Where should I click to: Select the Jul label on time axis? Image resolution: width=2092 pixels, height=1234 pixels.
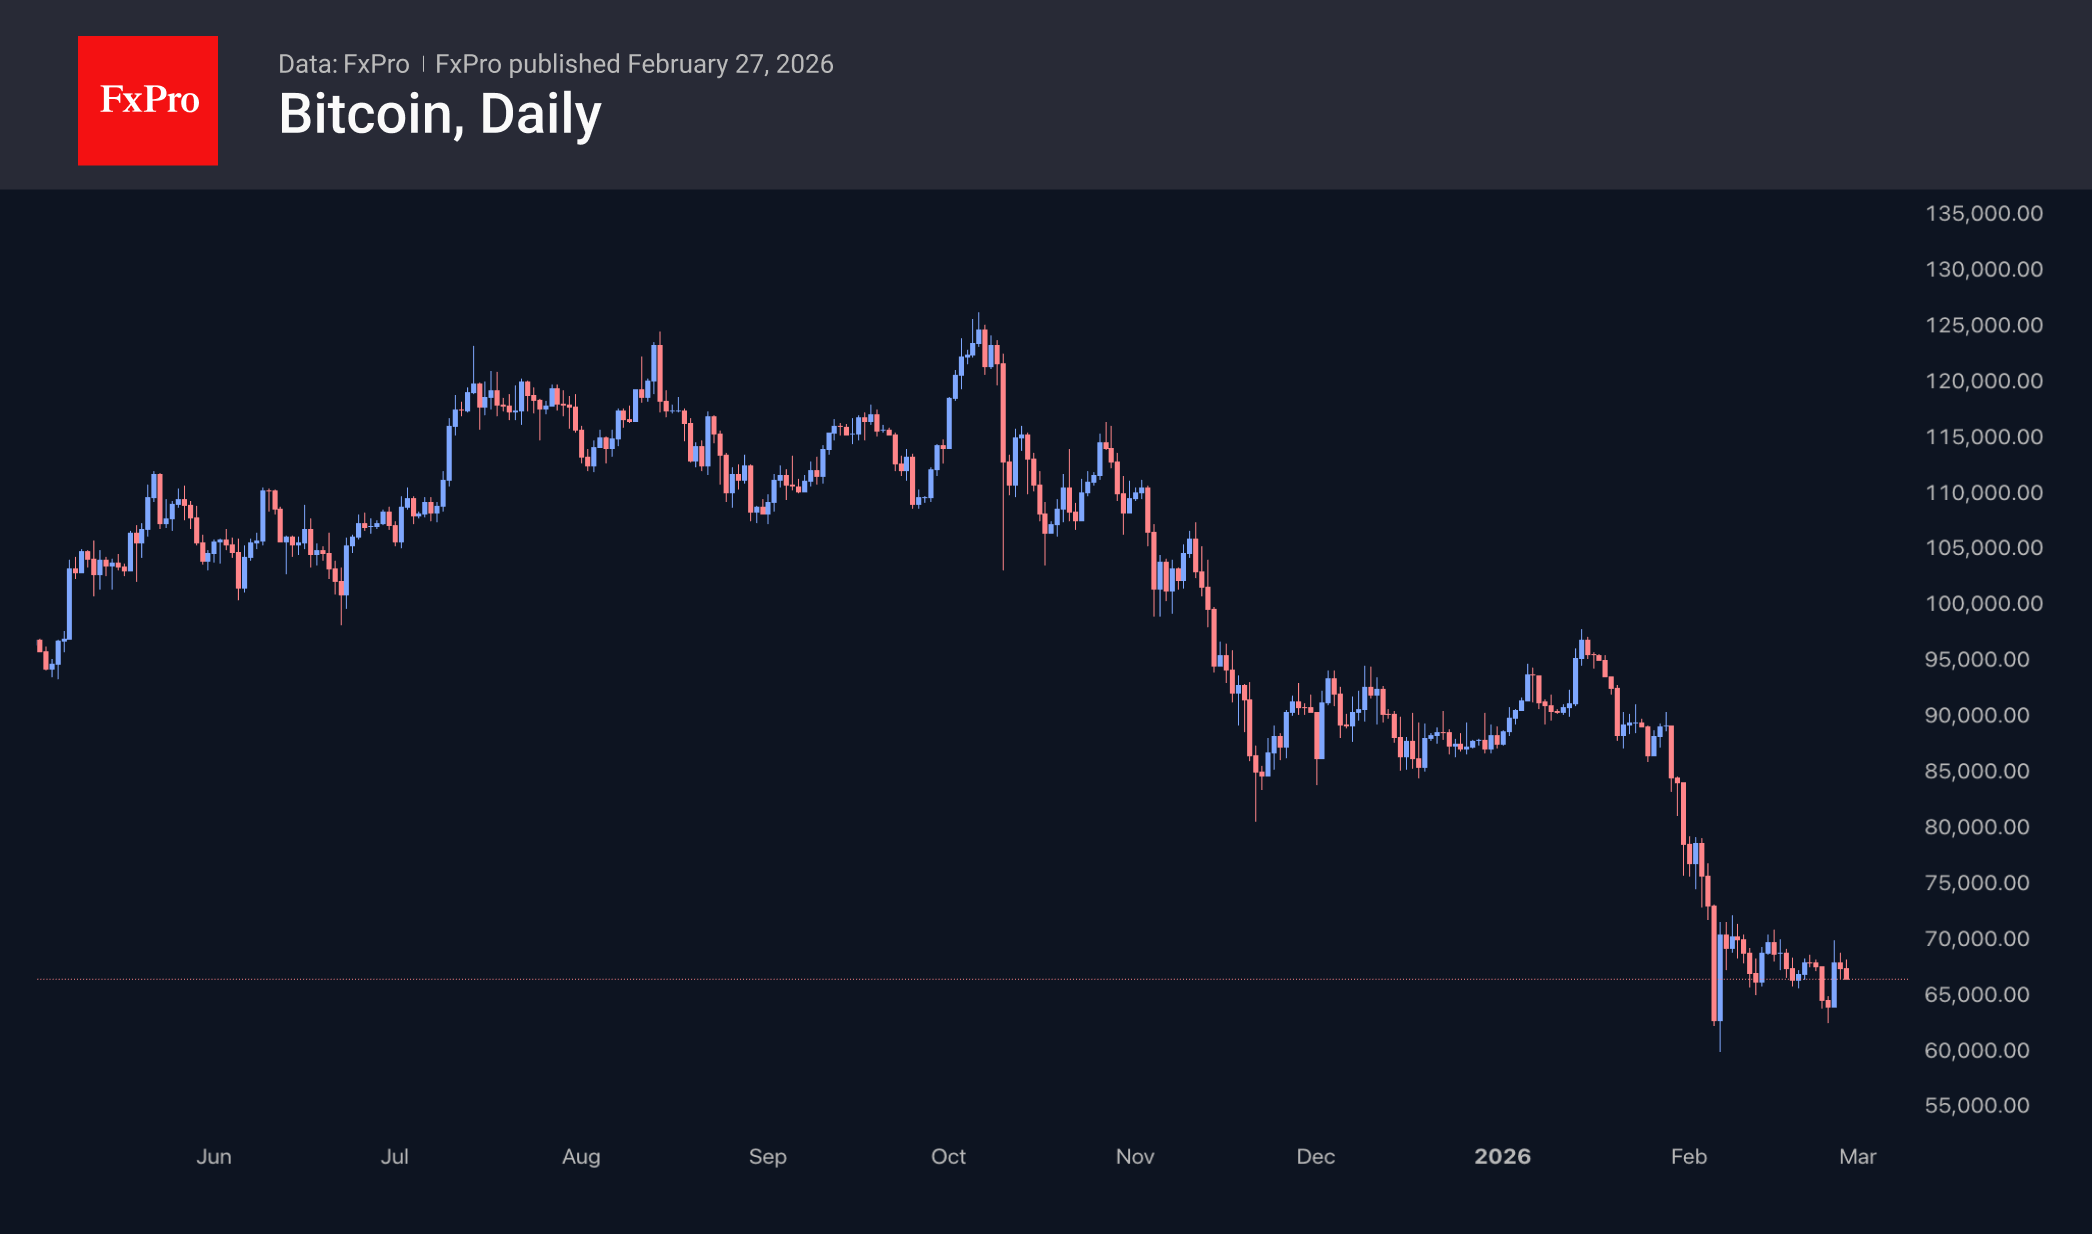[395, 1156]
